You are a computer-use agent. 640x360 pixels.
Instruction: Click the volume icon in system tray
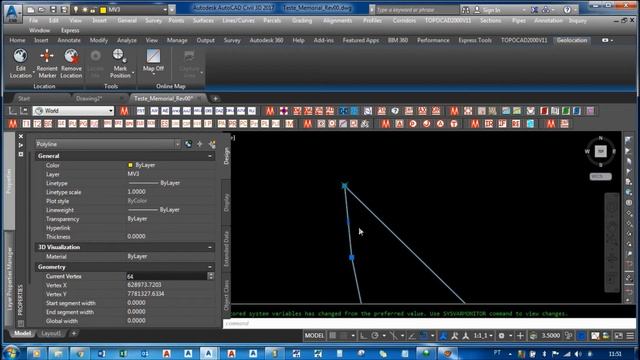pyautogui.click(x=578, y=353)
